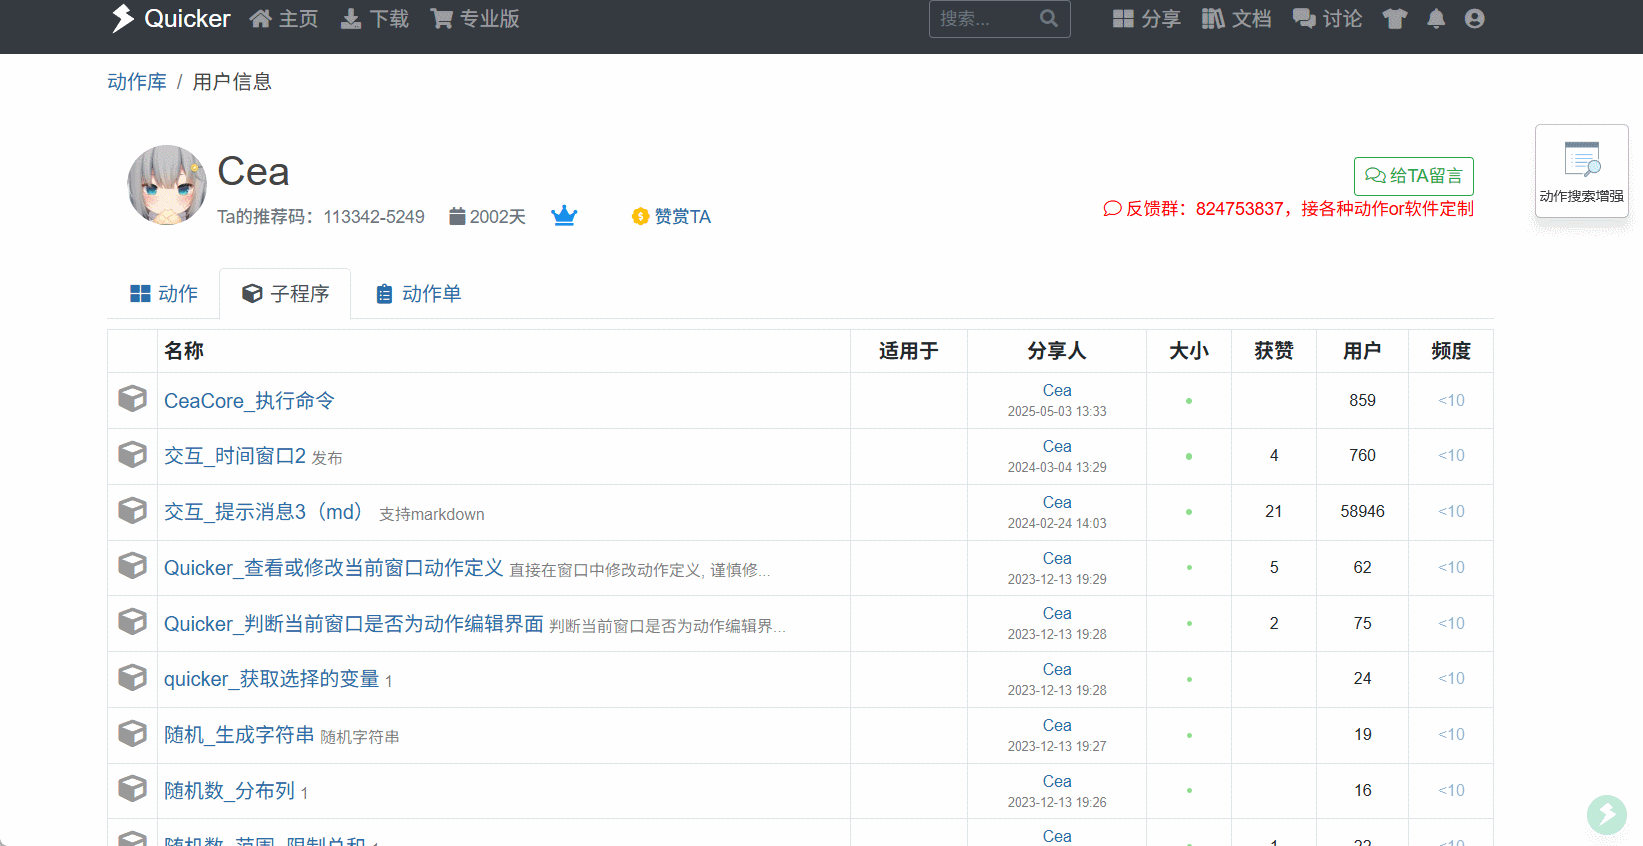Open Quicker_判断当前窗口是否为动作编辑界面 link
This screenshot has width=1643, height=846.
353,624
